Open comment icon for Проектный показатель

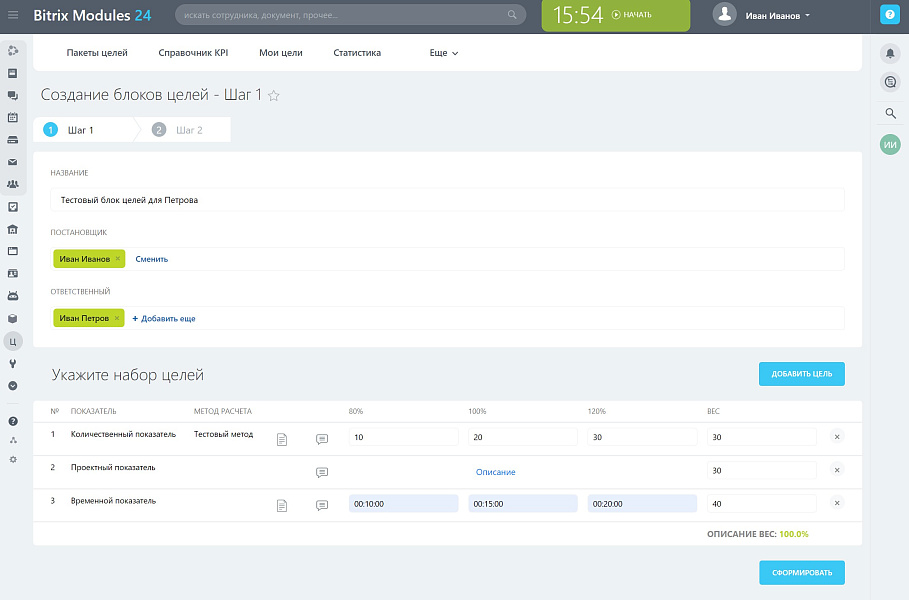(322, 472)
